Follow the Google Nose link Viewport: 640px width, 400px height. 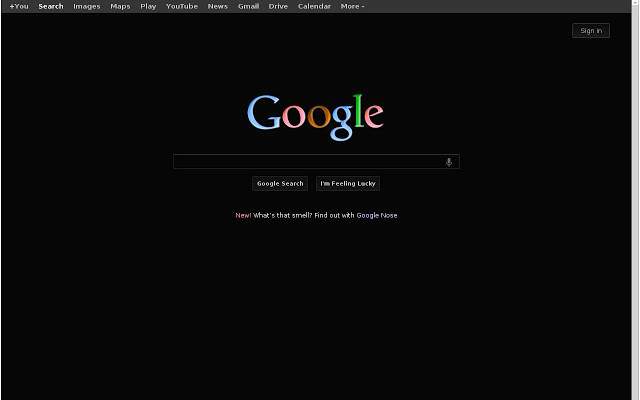point(377,216)
